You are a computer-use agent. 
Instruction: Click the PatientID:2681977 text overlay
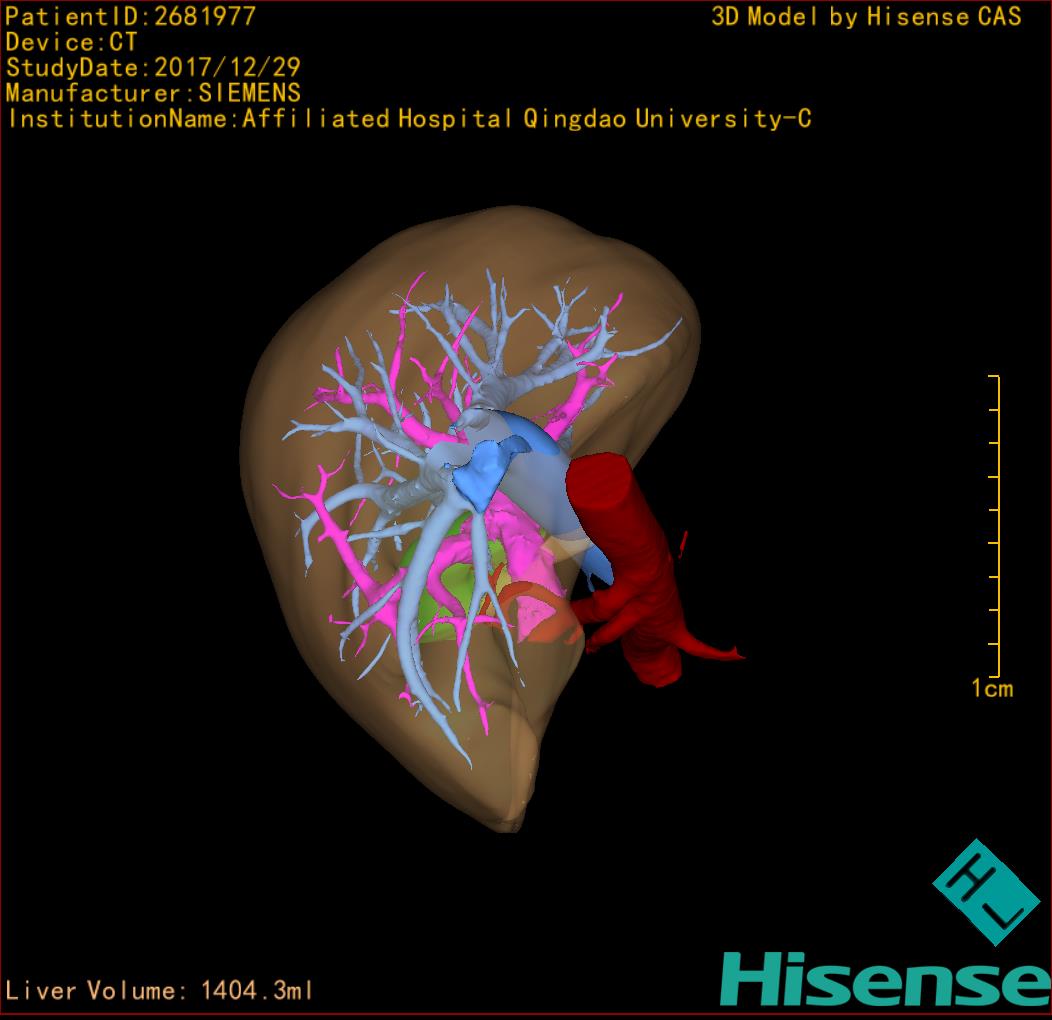pos(130,16)
